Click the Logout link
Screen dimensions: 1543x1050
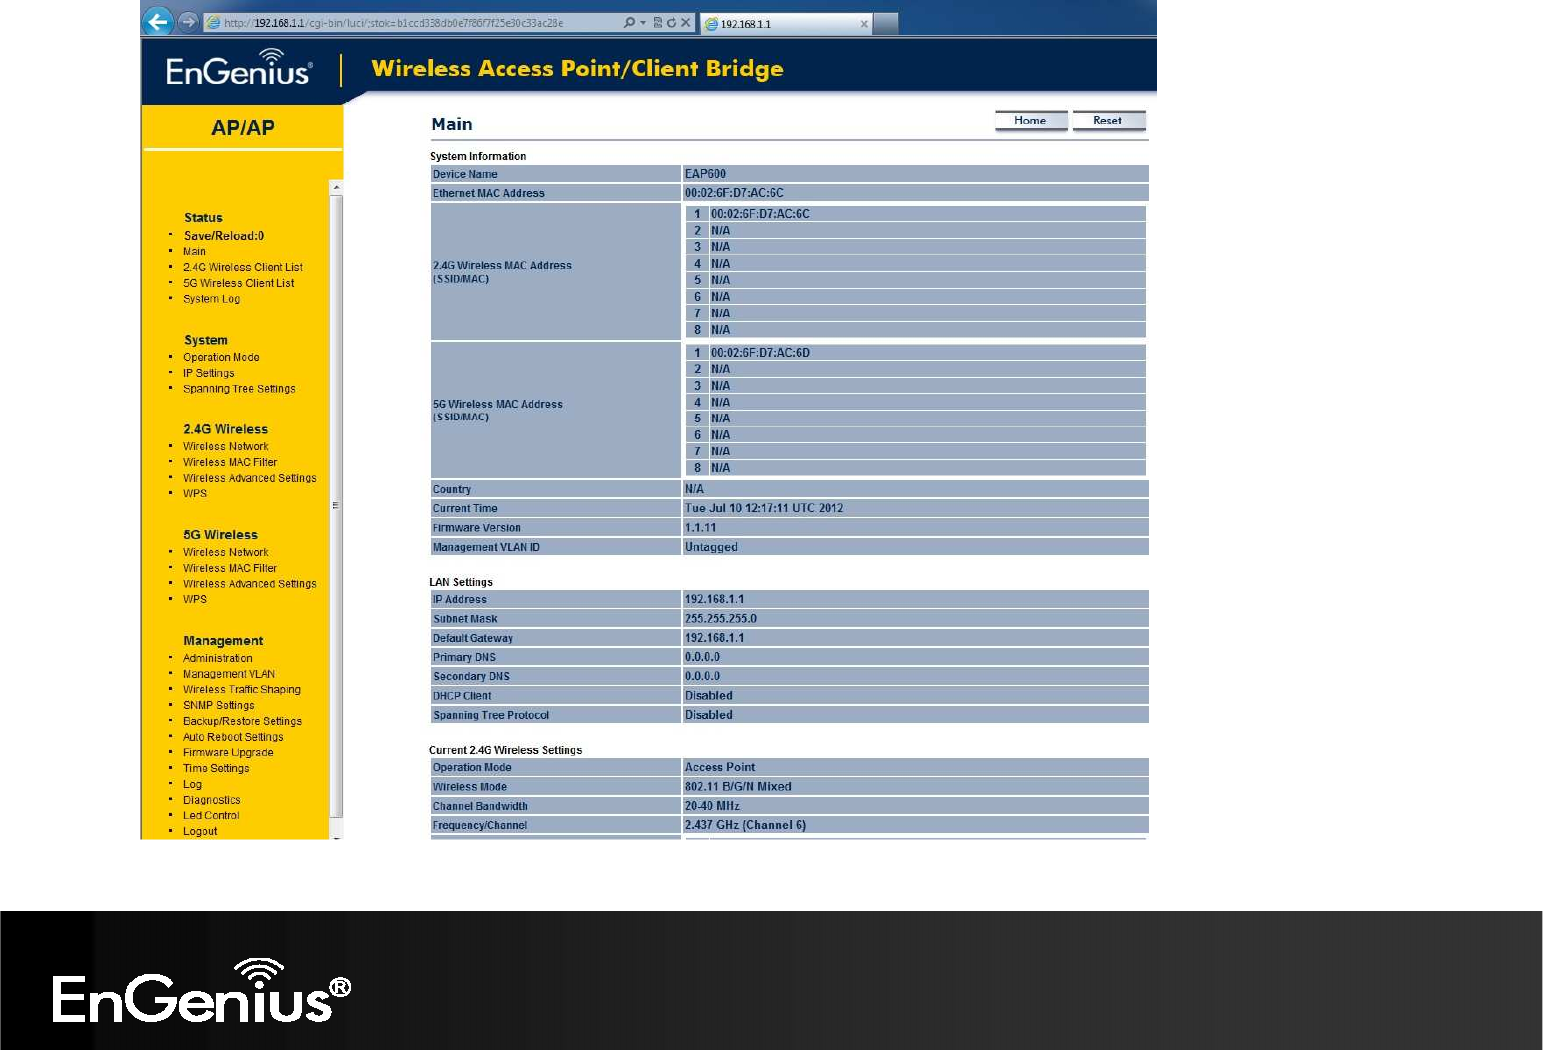point(200,832)
